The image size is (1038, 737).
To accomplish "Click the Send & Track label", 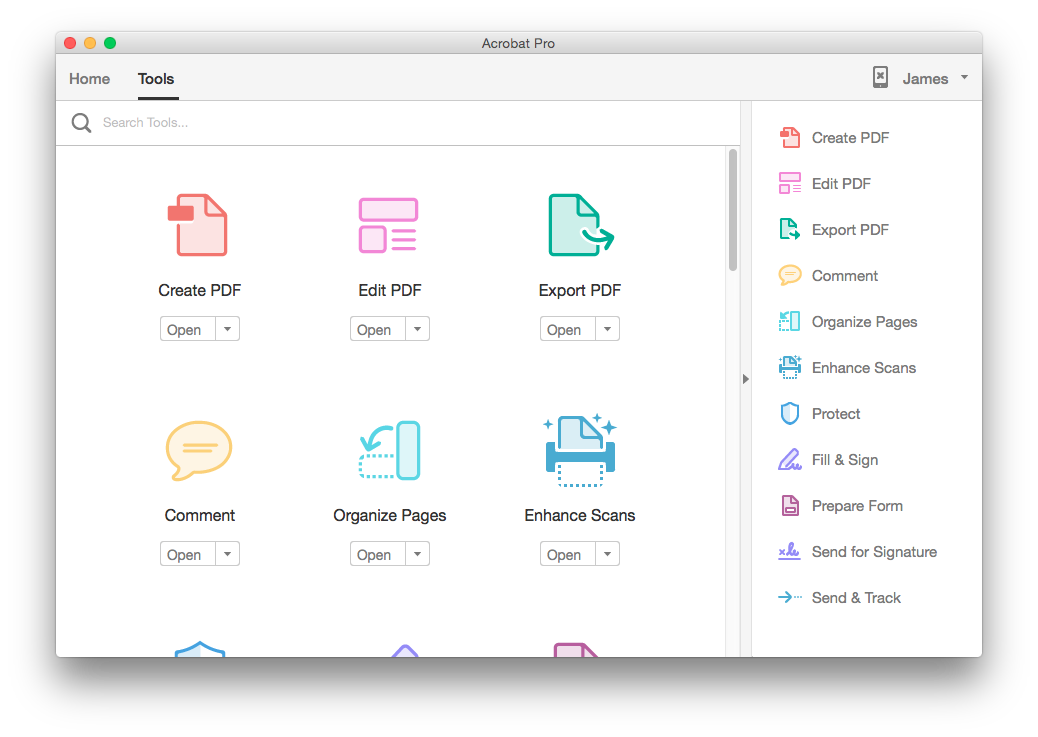I will pos(857,598).
